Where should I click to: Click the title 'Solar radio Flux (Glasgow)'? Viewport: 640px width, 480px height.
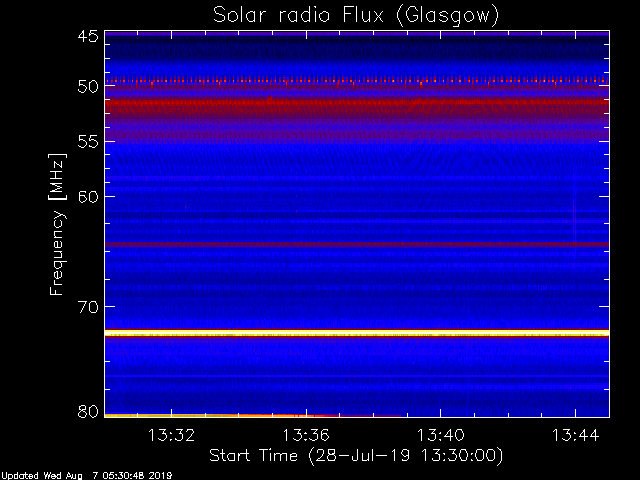[x=356, y=16]
